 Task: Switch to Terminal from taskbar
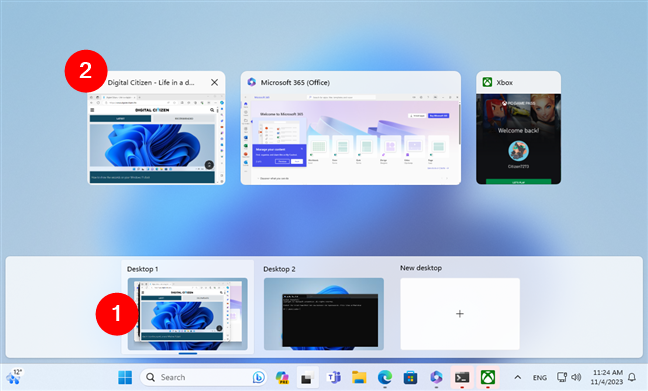tap(462, 377)
